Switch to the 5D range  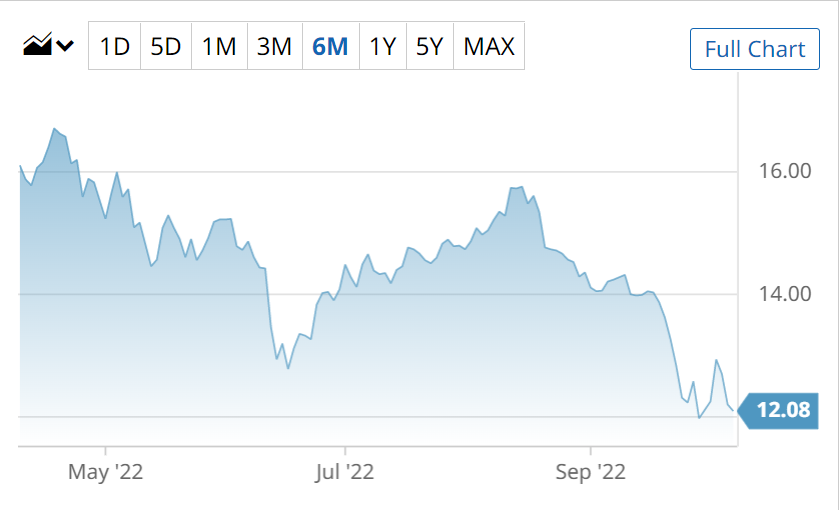point(166,46)
